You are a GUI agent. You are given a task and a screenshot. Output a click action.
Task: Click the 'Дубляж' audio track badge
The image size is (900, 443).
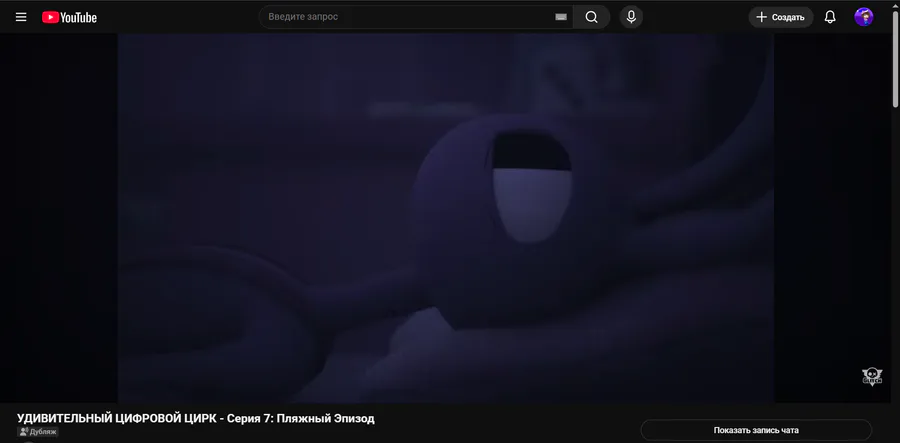38,432
